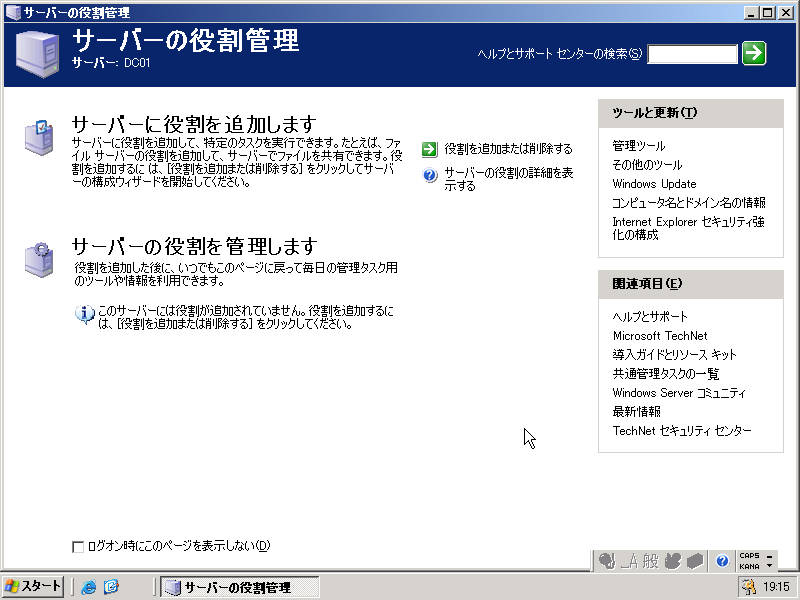This screenshot has width=800, height=600.
Task: Click the green arrow icon beside 役割を追加または削除する
Action: (430, 148)
